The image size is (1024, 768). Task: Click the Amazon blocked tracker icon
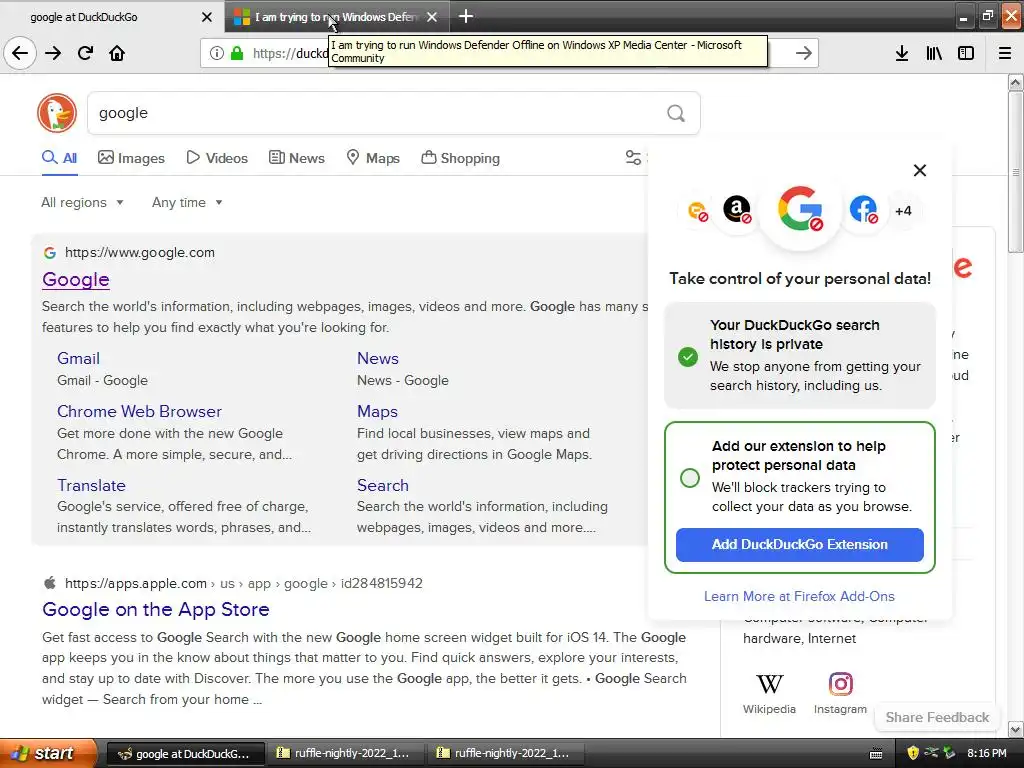[737, 210]
